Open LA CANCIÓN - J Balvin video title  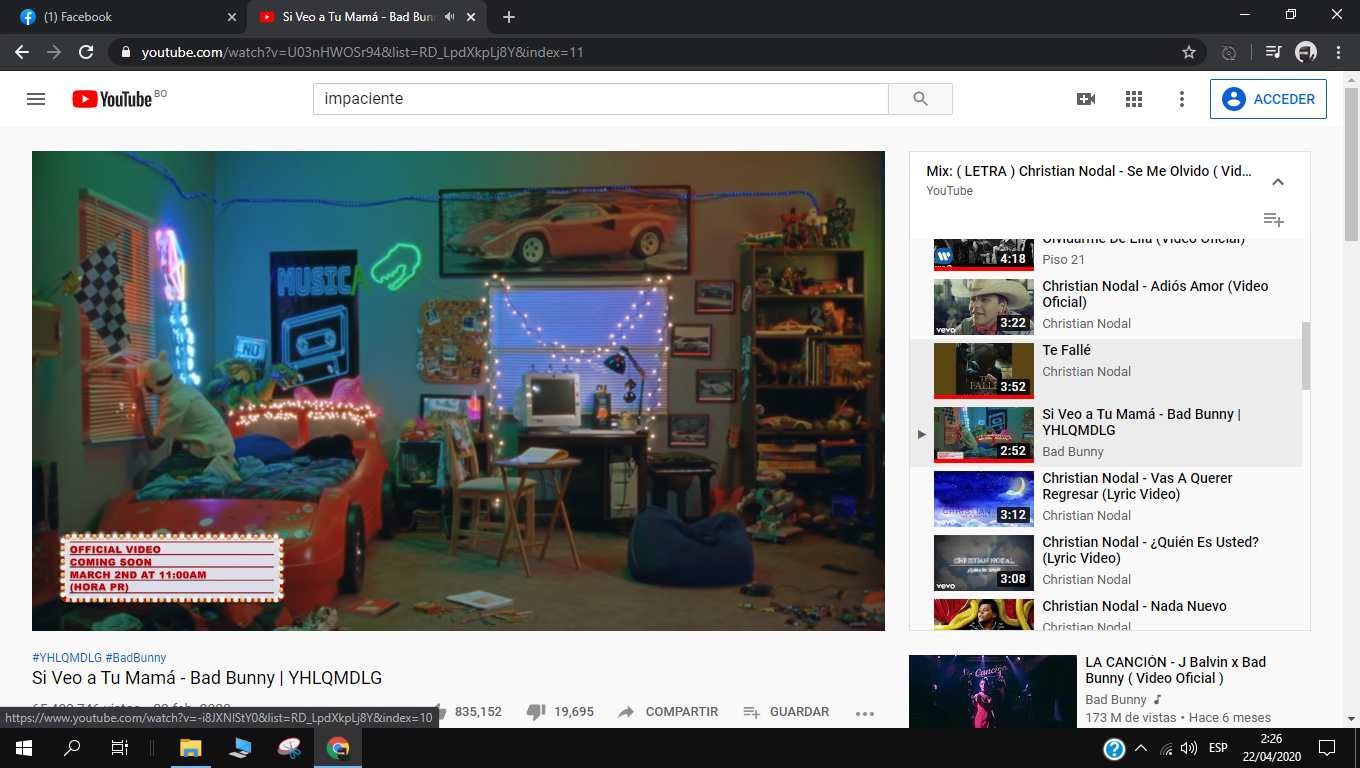[x=1176, y=670]
